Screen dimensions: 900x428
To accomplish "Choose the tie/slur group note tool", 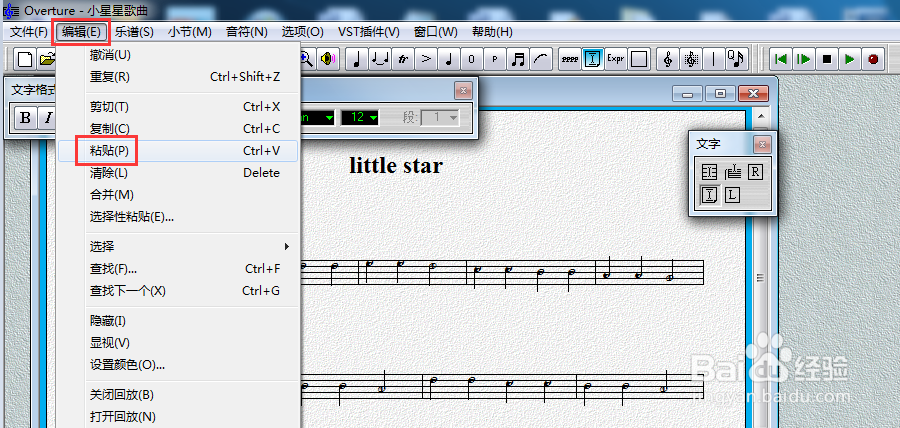I will point(379,59).
